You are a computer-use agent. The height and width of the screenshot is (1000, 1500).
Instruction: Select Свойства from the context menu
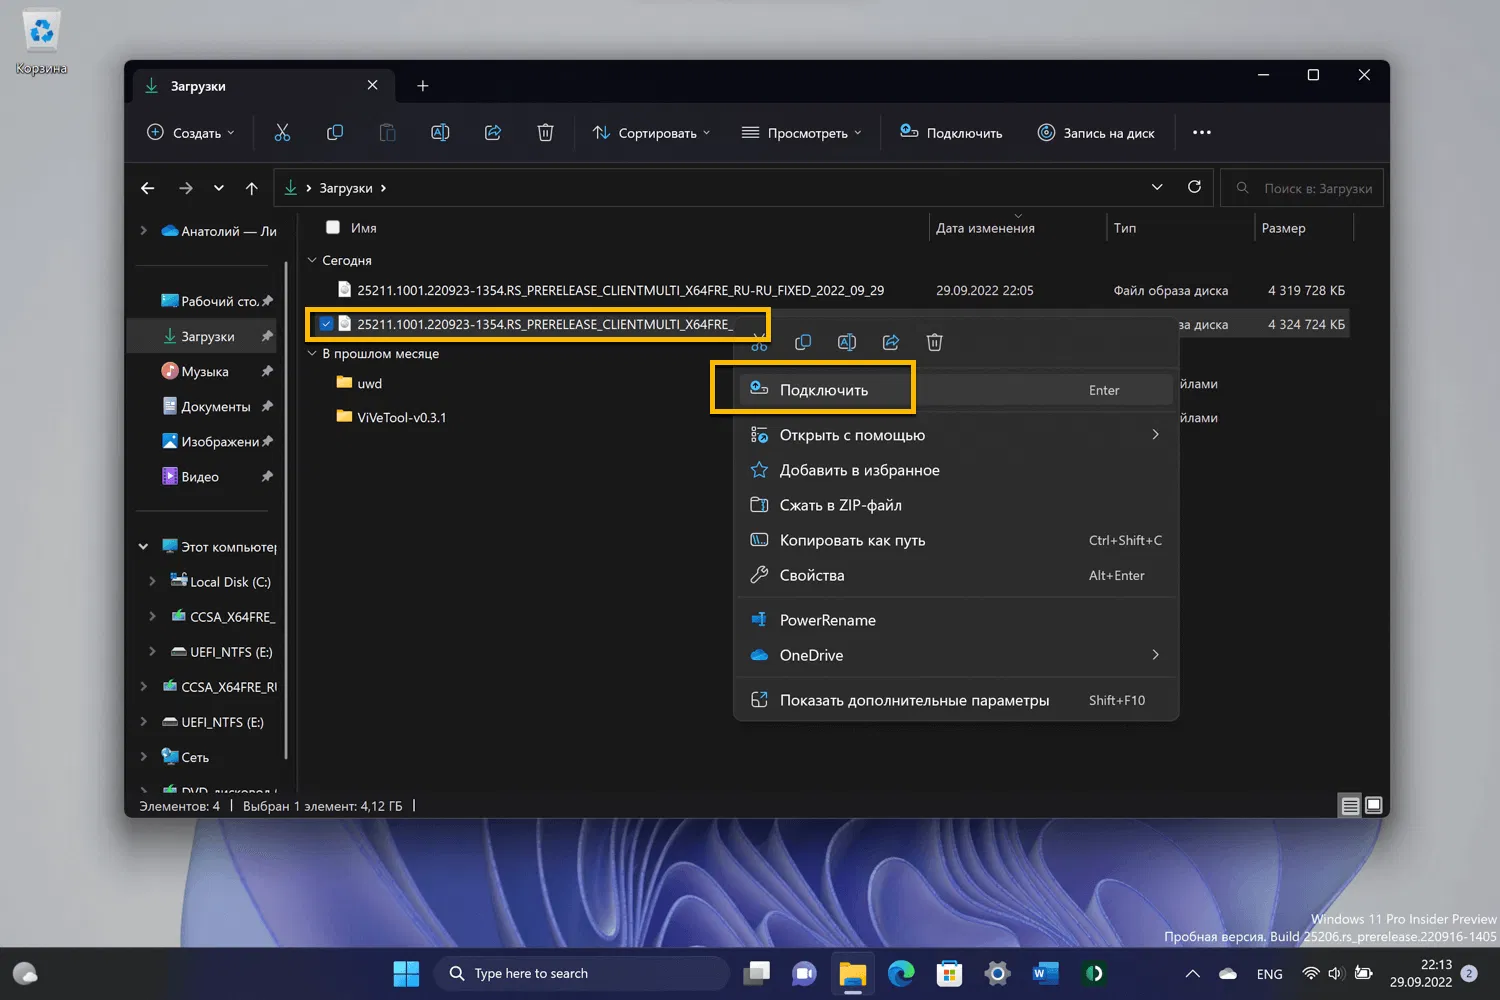[811, 575]
